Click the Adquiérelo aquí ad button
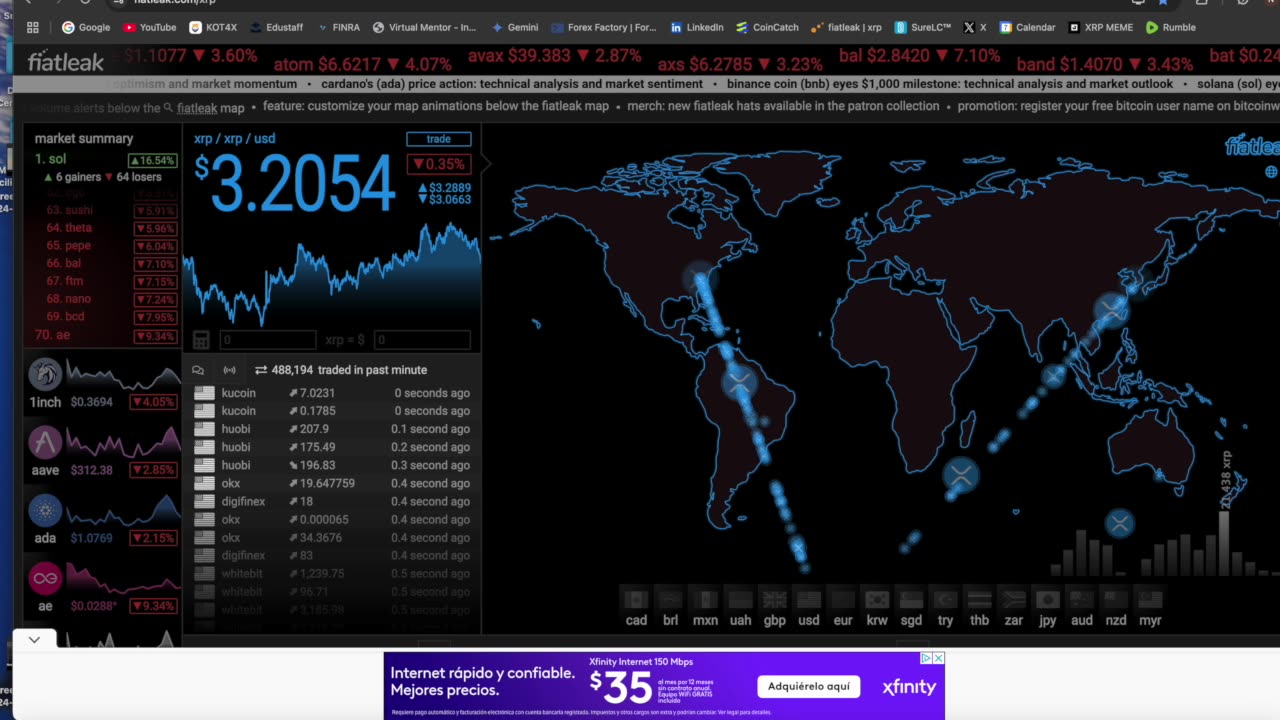This screenshot has height=720, width=1280. pyautogui.click(x=808, y=686)
